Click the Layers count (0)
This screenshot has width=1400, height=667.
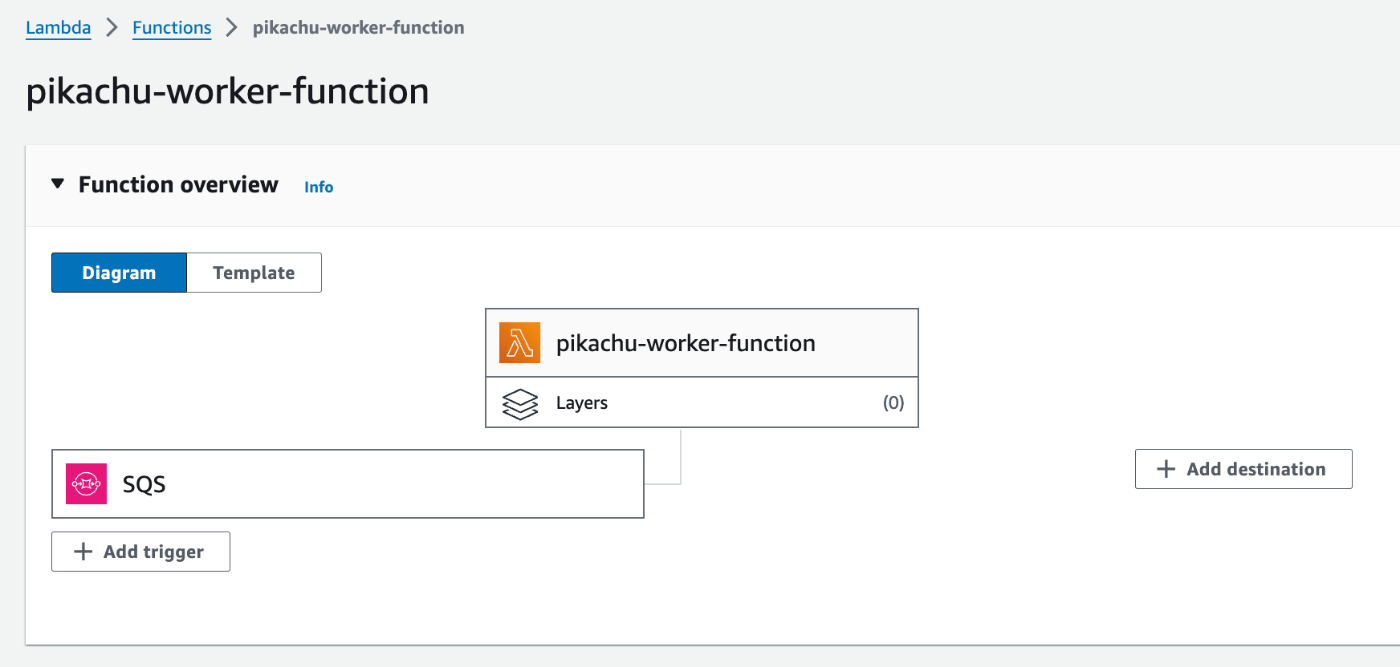tap(893, 403)
